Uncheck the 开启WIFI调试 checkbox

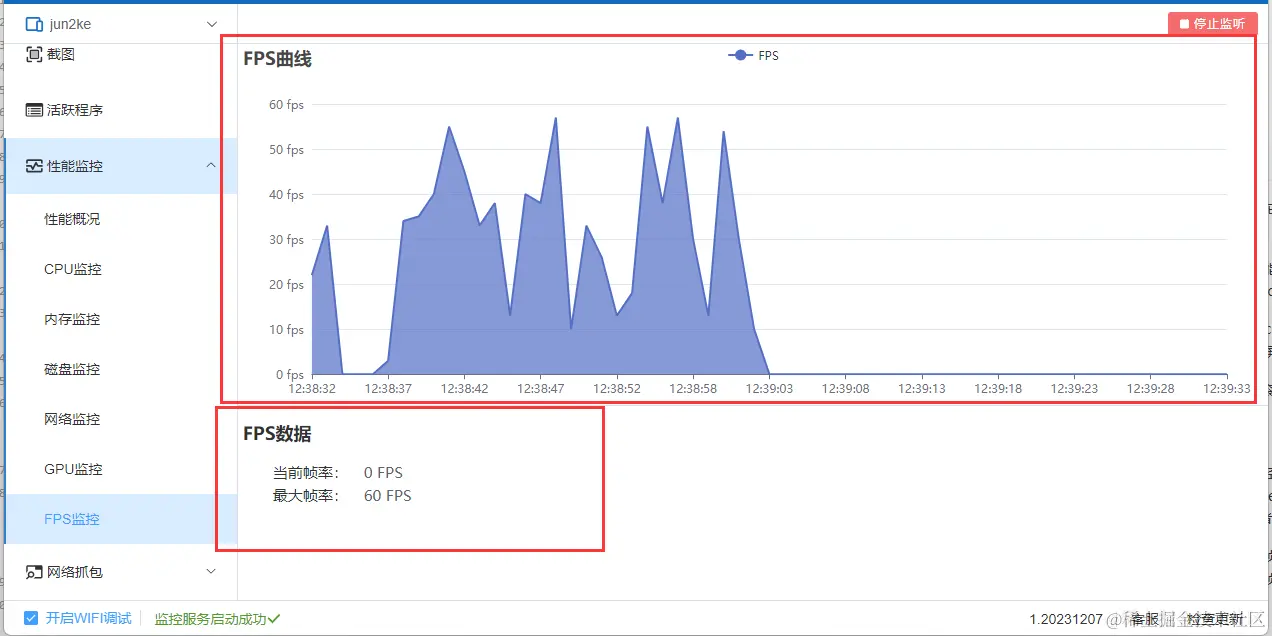click(31, 618)
